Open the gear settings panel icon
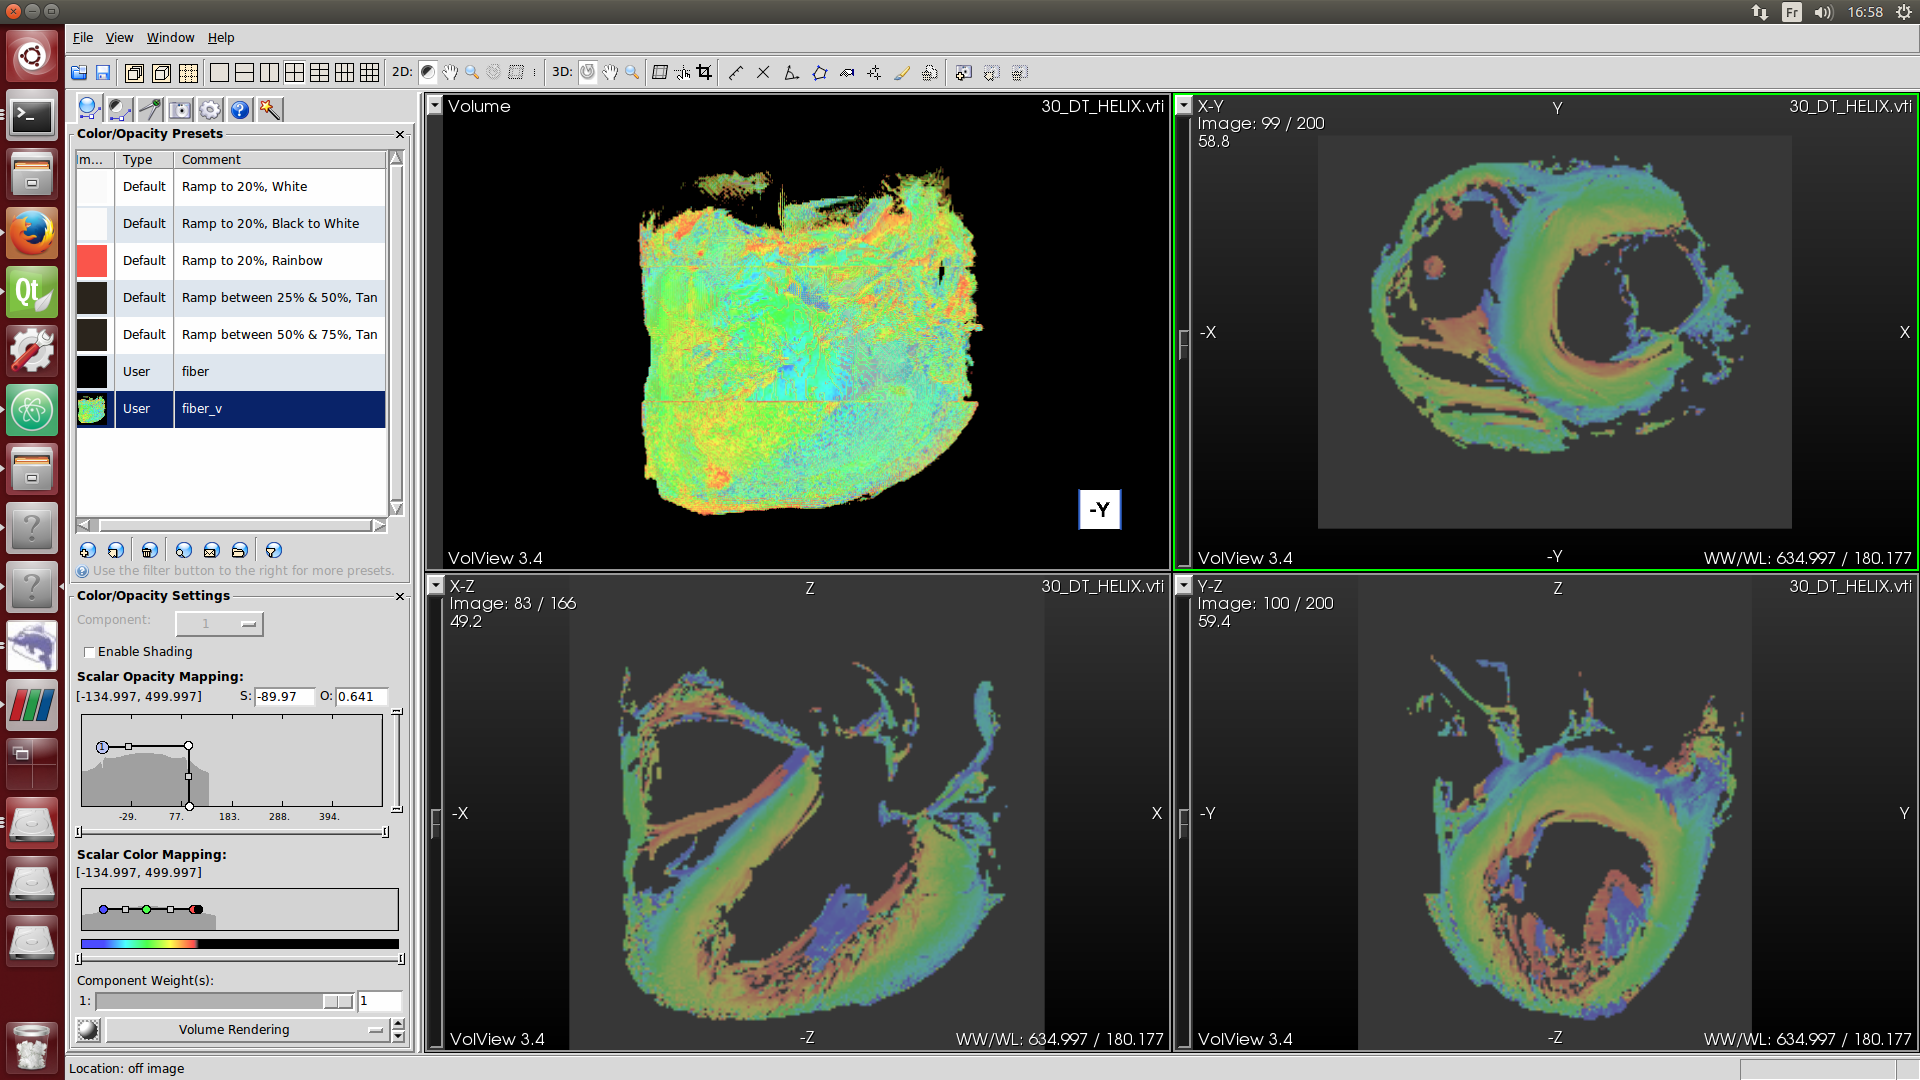1920x1080 pixels. point(210,109)
